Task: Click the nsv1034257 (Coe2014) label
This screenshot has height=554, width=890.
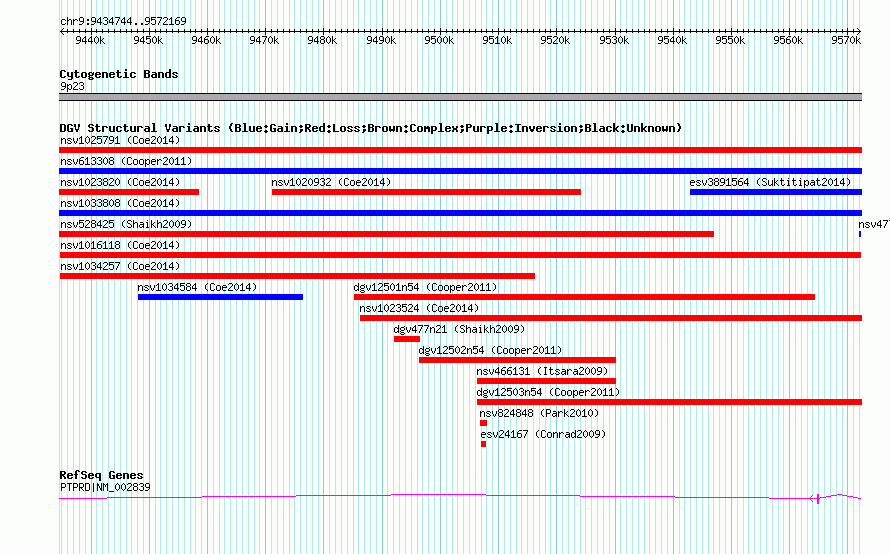Action: 120,266
